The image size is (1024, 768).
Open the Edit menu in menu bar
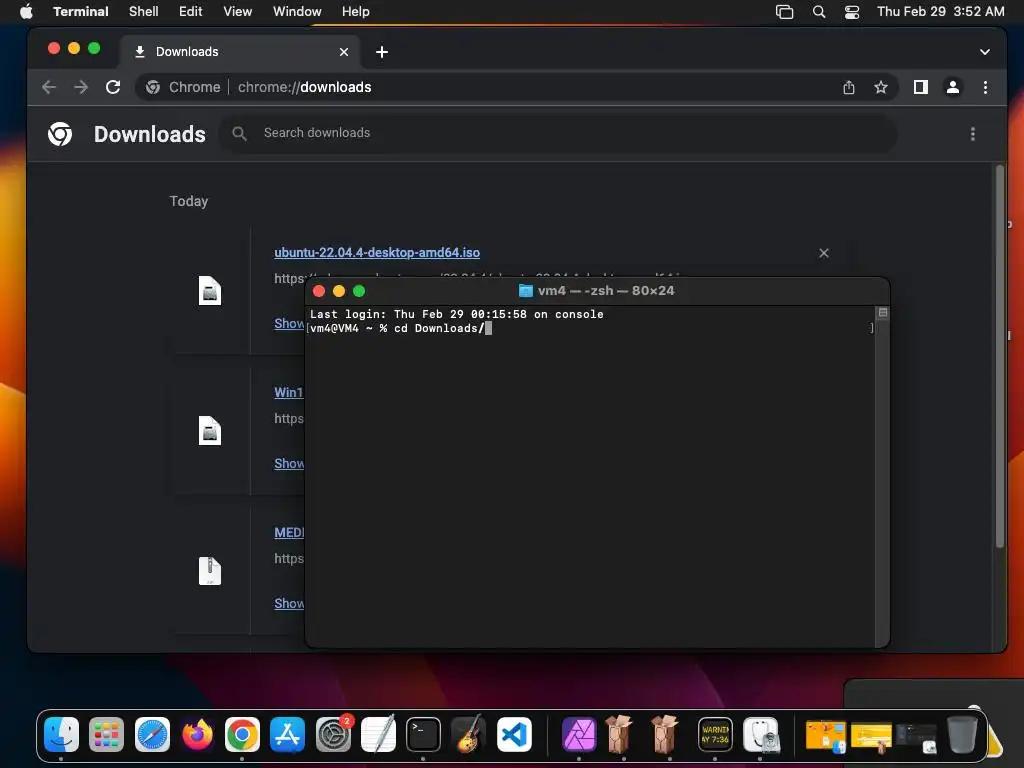(x=190, y=12)
